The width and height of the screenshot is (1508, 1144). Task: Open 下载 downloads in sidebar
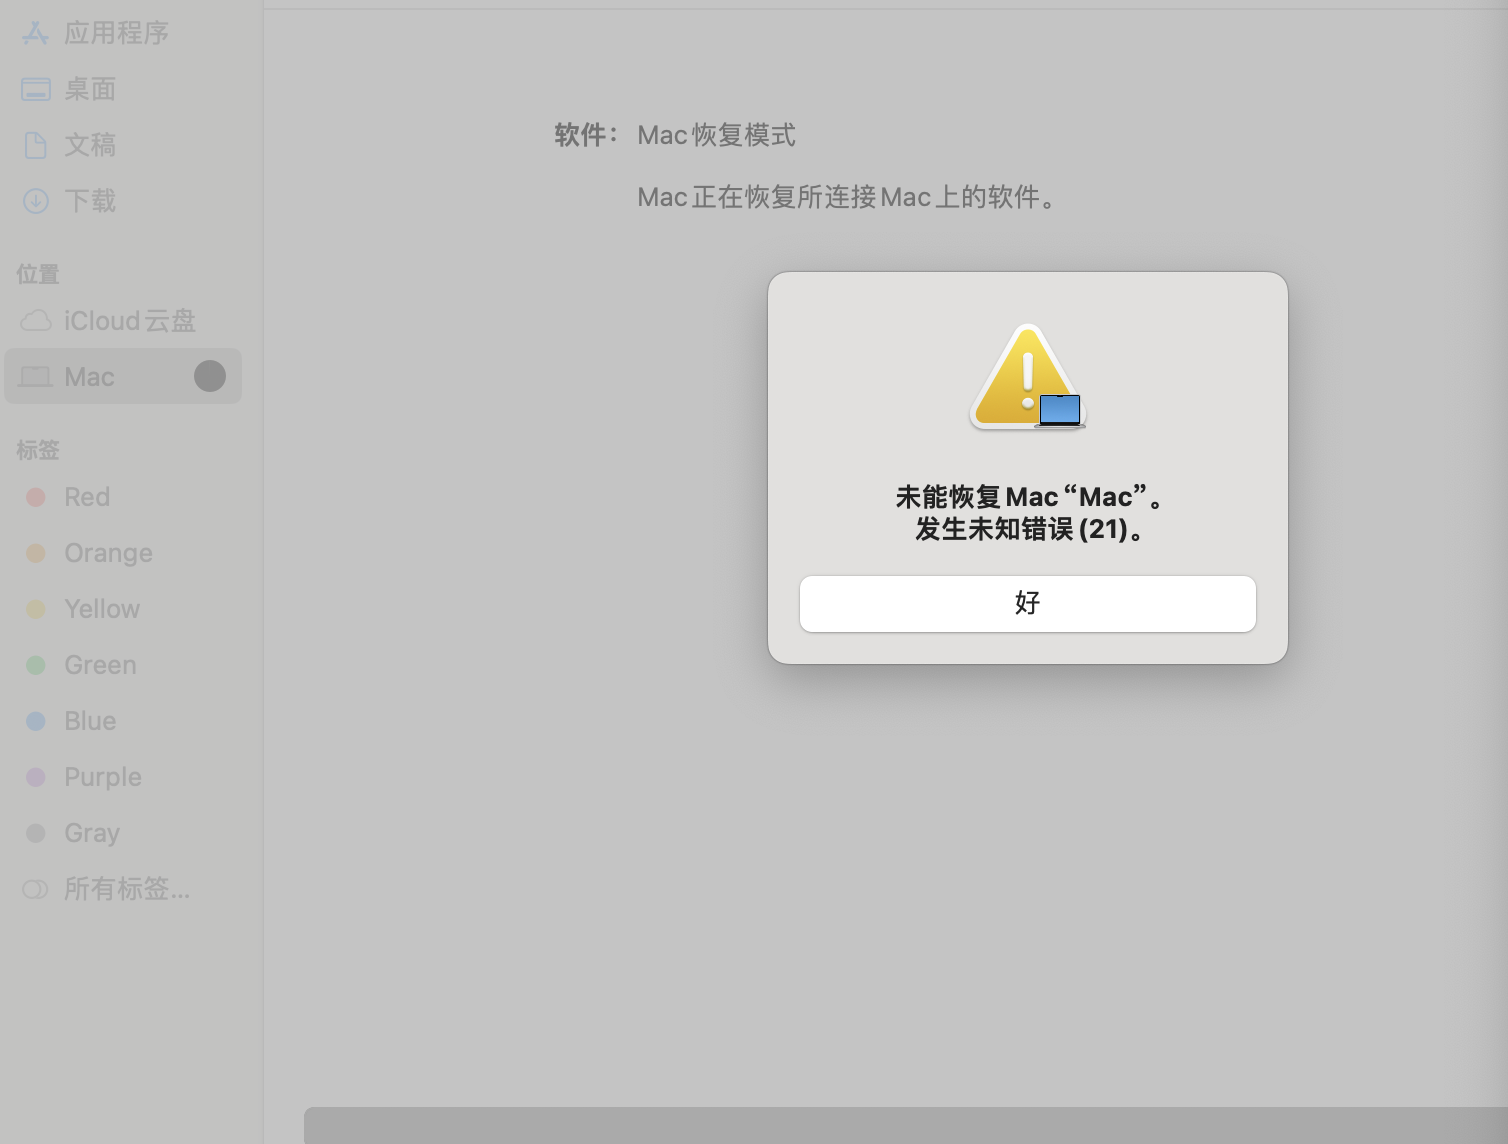70,201
